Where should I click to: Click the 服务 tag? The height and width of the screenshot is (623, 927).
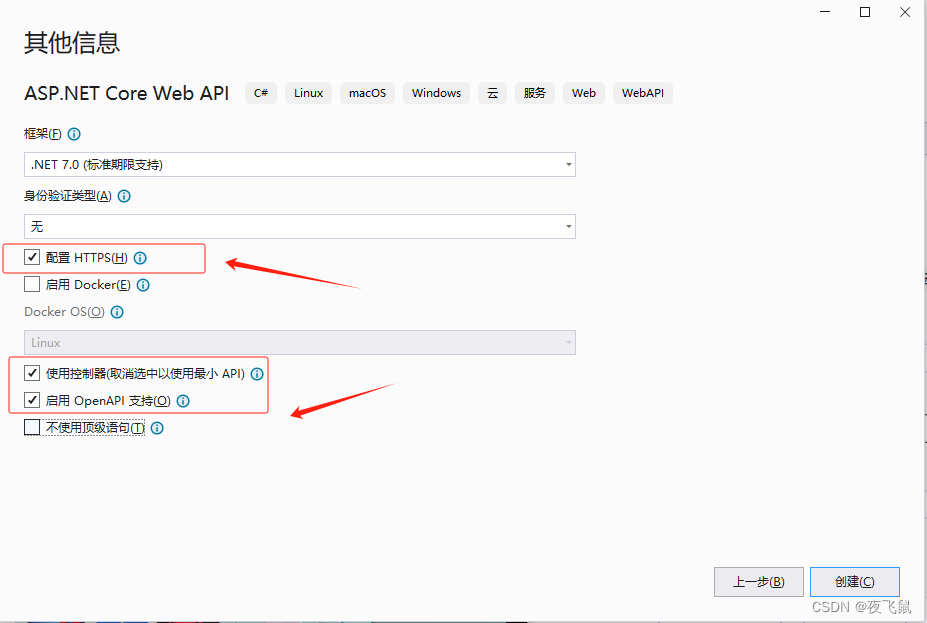tap(535, 93)
